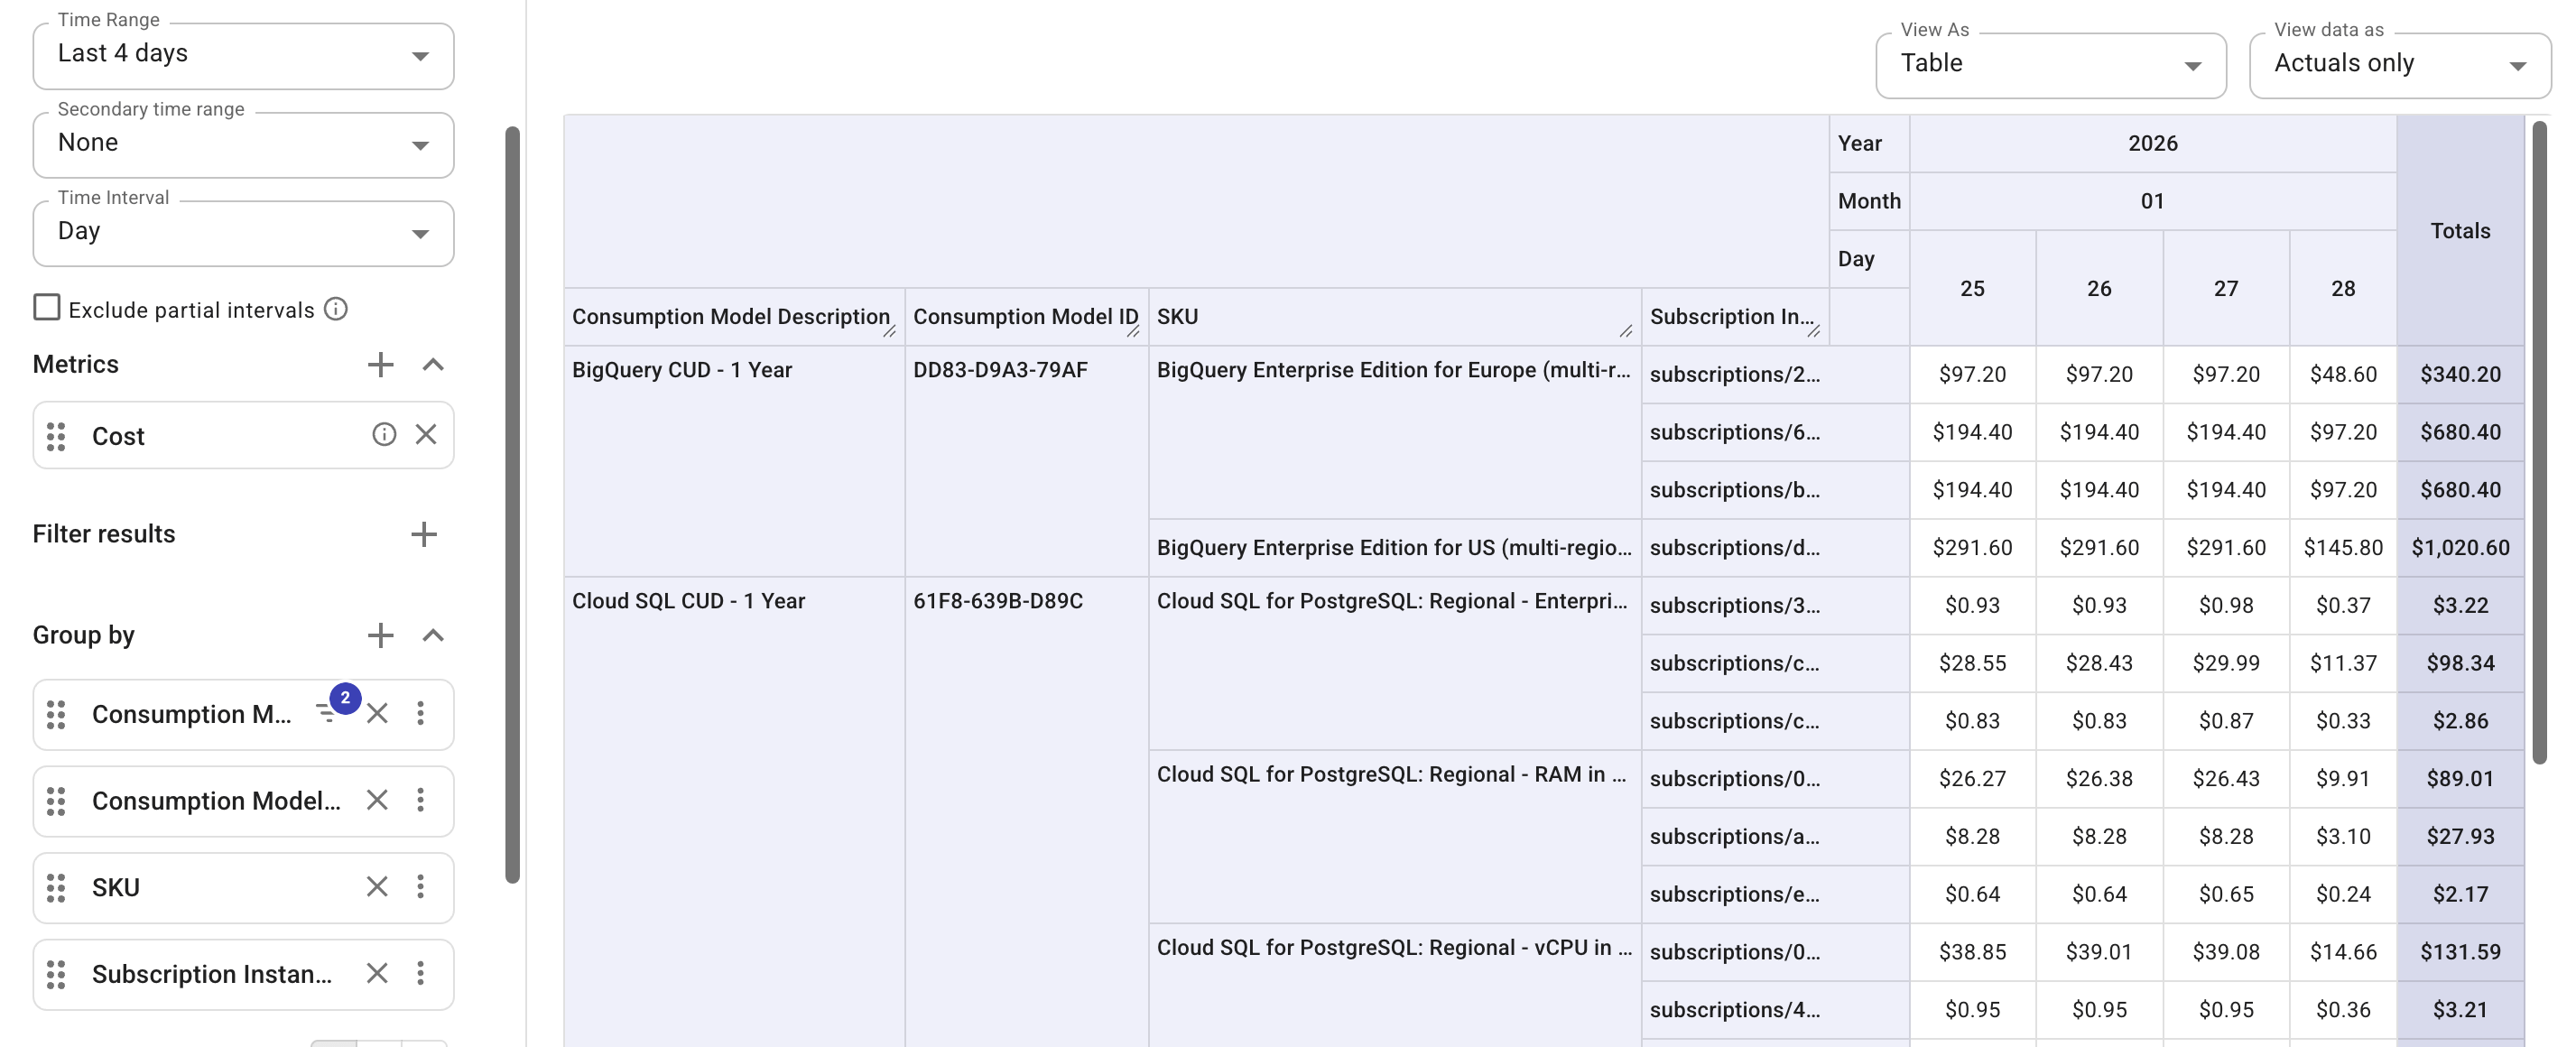Click the add icon beside Group by
This screenshot has width=2576, height=1047.
click(x=381, y=635)
